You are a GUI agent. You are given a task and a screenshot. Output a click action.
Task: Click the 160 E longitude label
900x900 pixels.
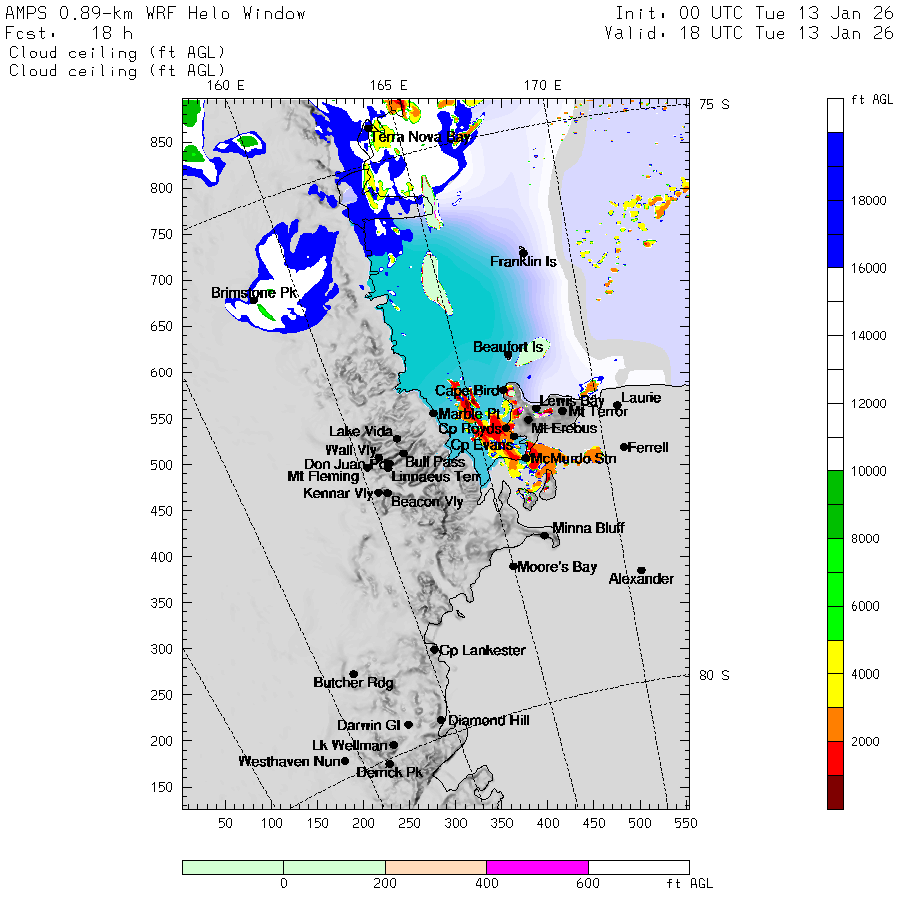point(226,86)
